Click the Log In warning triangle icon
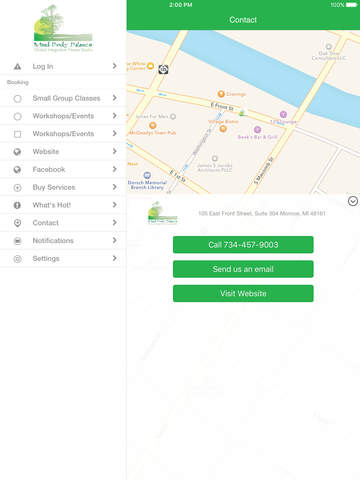This screenshot has width=360, height=480. (17, 67)
